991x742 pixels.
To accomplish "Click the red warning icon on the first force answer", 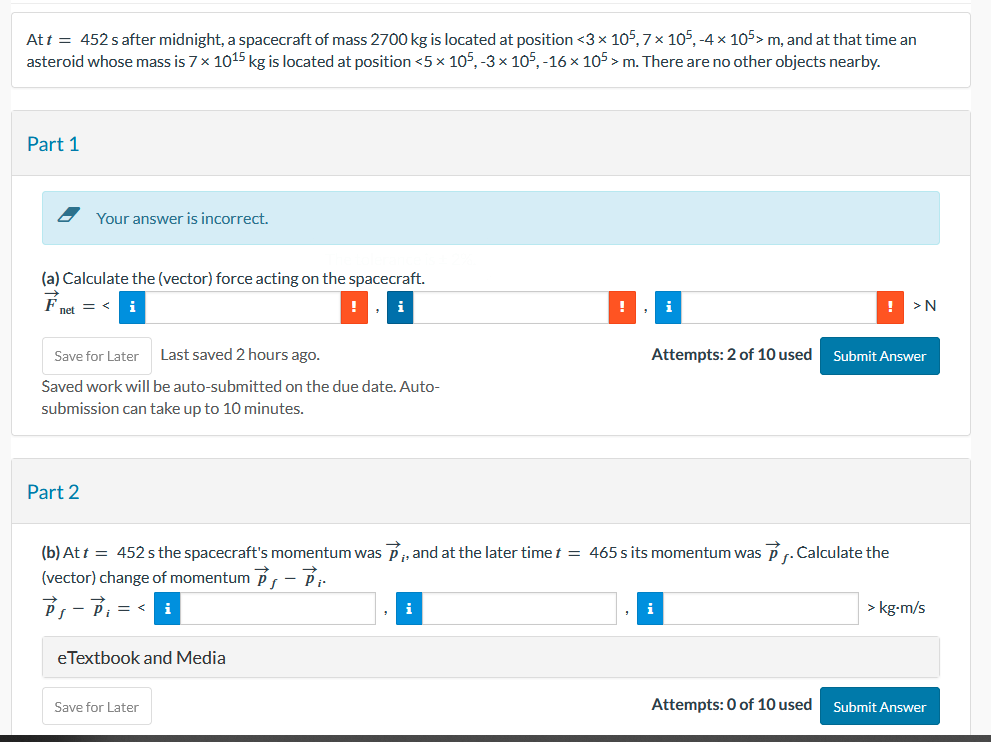I will 355,307.
